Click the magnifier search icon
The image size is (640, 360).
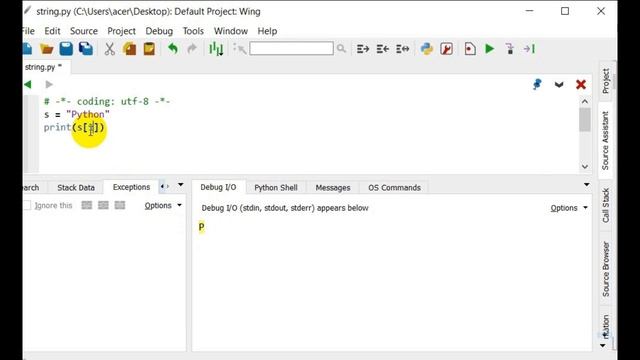coord(341,49)
